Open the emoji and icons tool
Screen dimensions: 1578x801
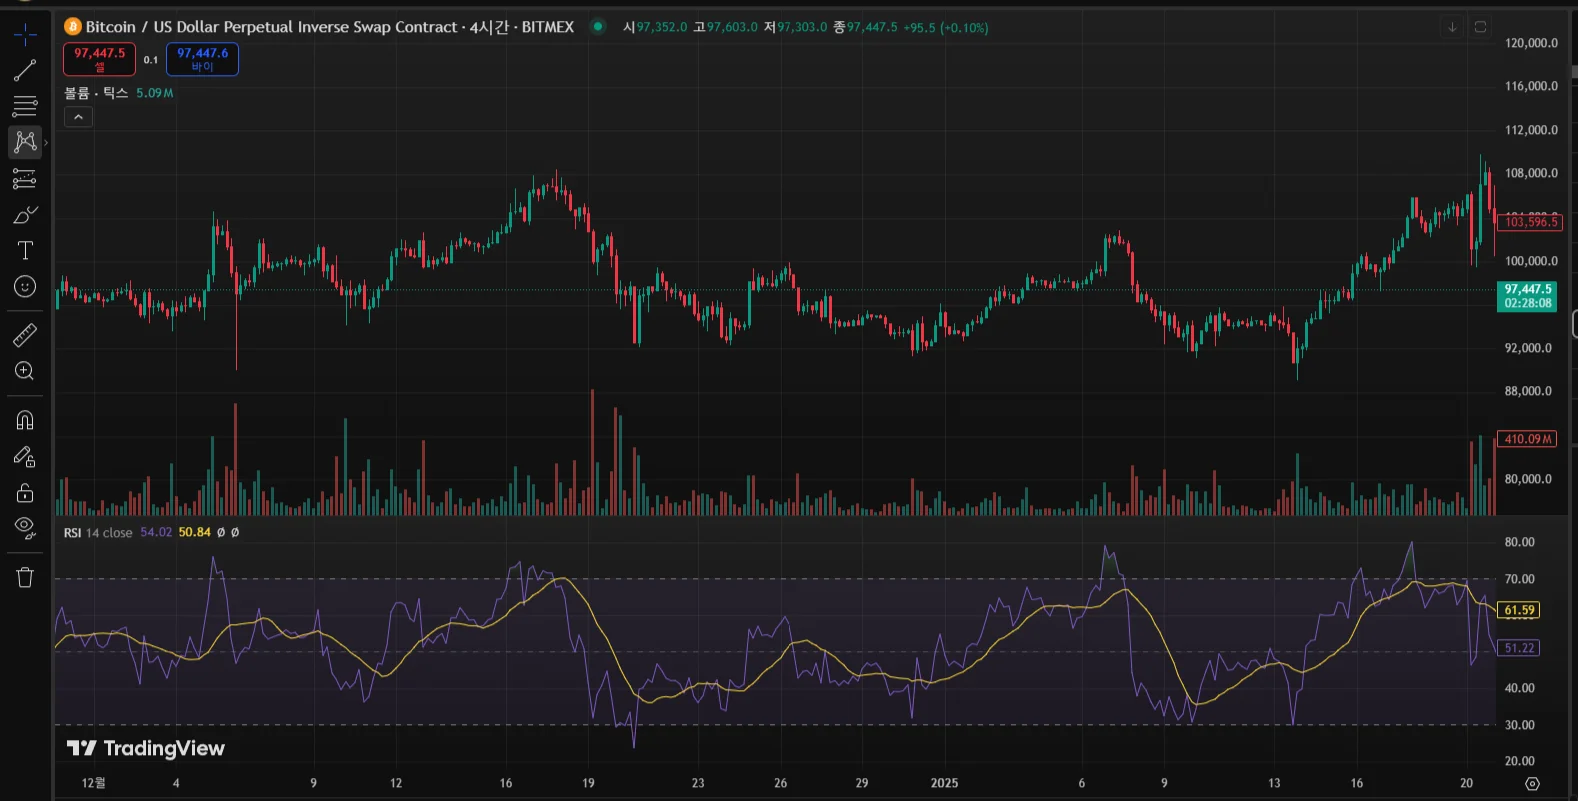(x=25, y=287)
